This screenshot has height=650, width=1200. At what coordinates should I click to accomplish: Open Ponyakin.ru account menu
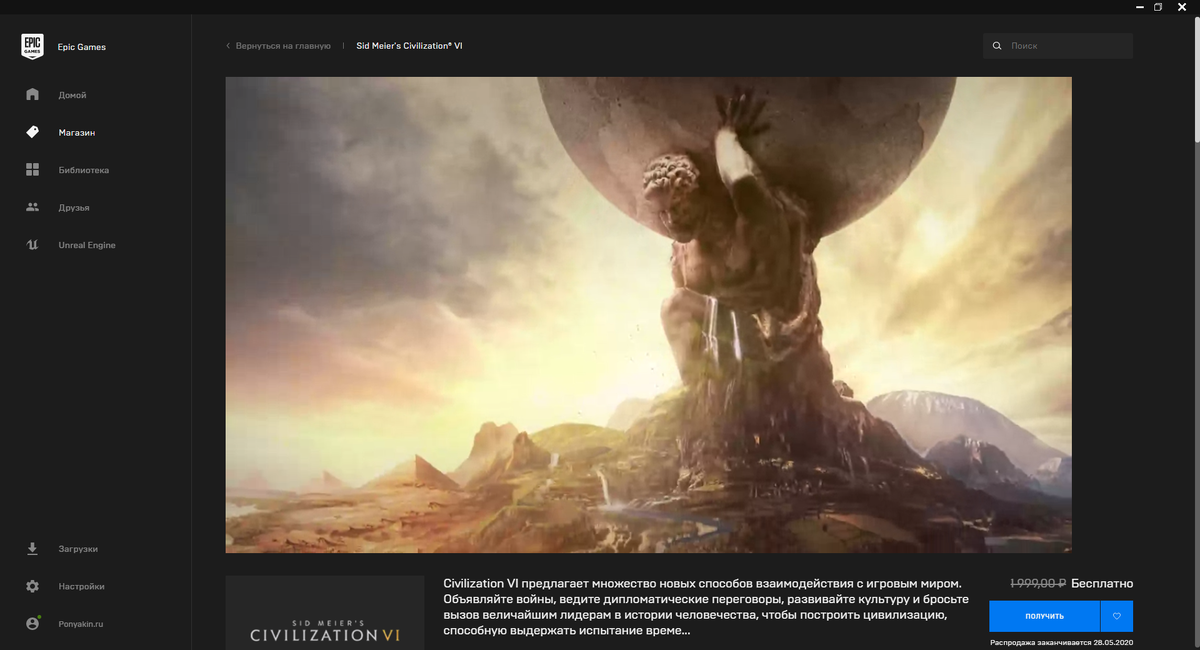point(81,624)
